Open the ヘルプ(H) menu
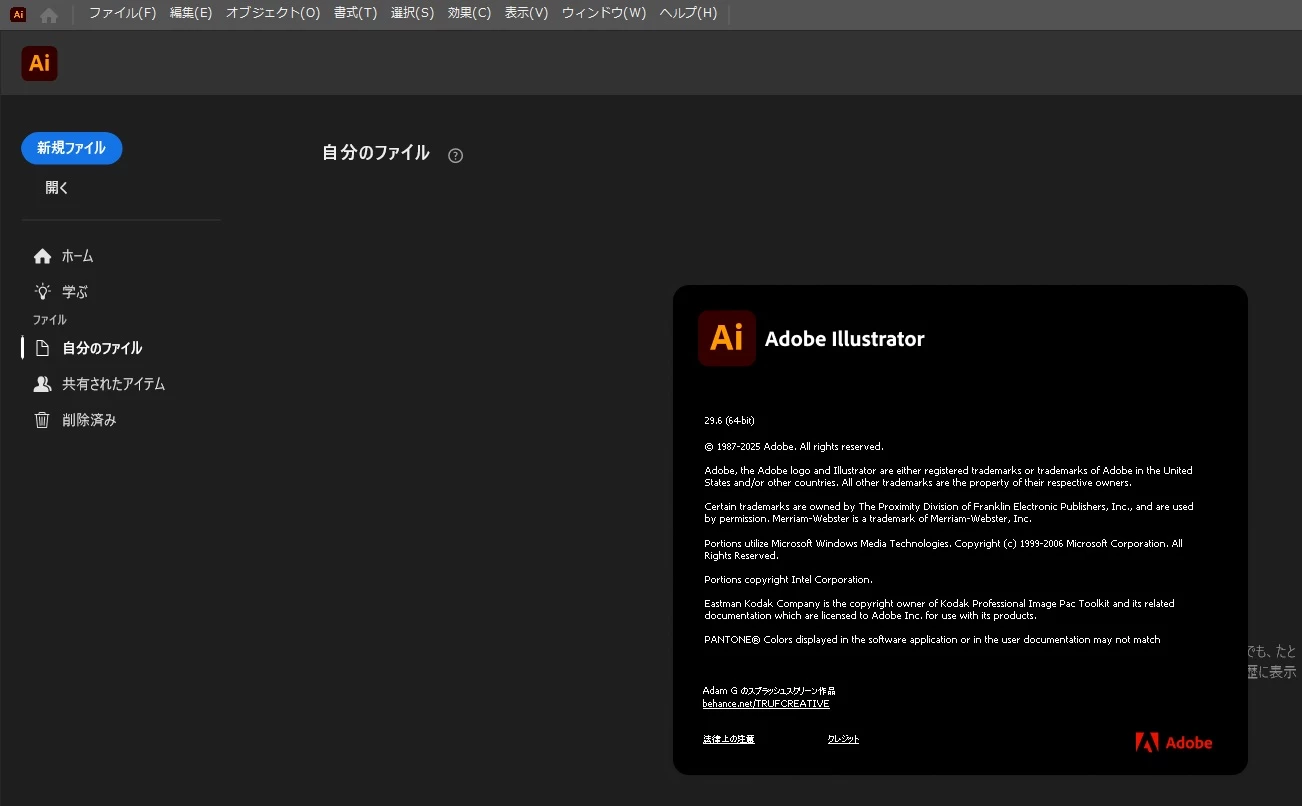Screen dimensions: 1302x806 point(688,13)
